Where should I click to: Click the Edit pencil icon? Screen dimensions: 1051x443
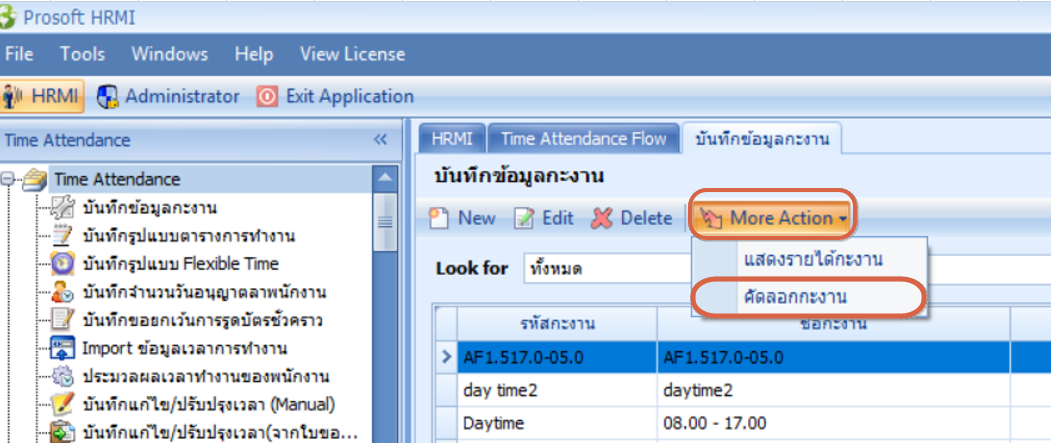click(x=524, y=218)
